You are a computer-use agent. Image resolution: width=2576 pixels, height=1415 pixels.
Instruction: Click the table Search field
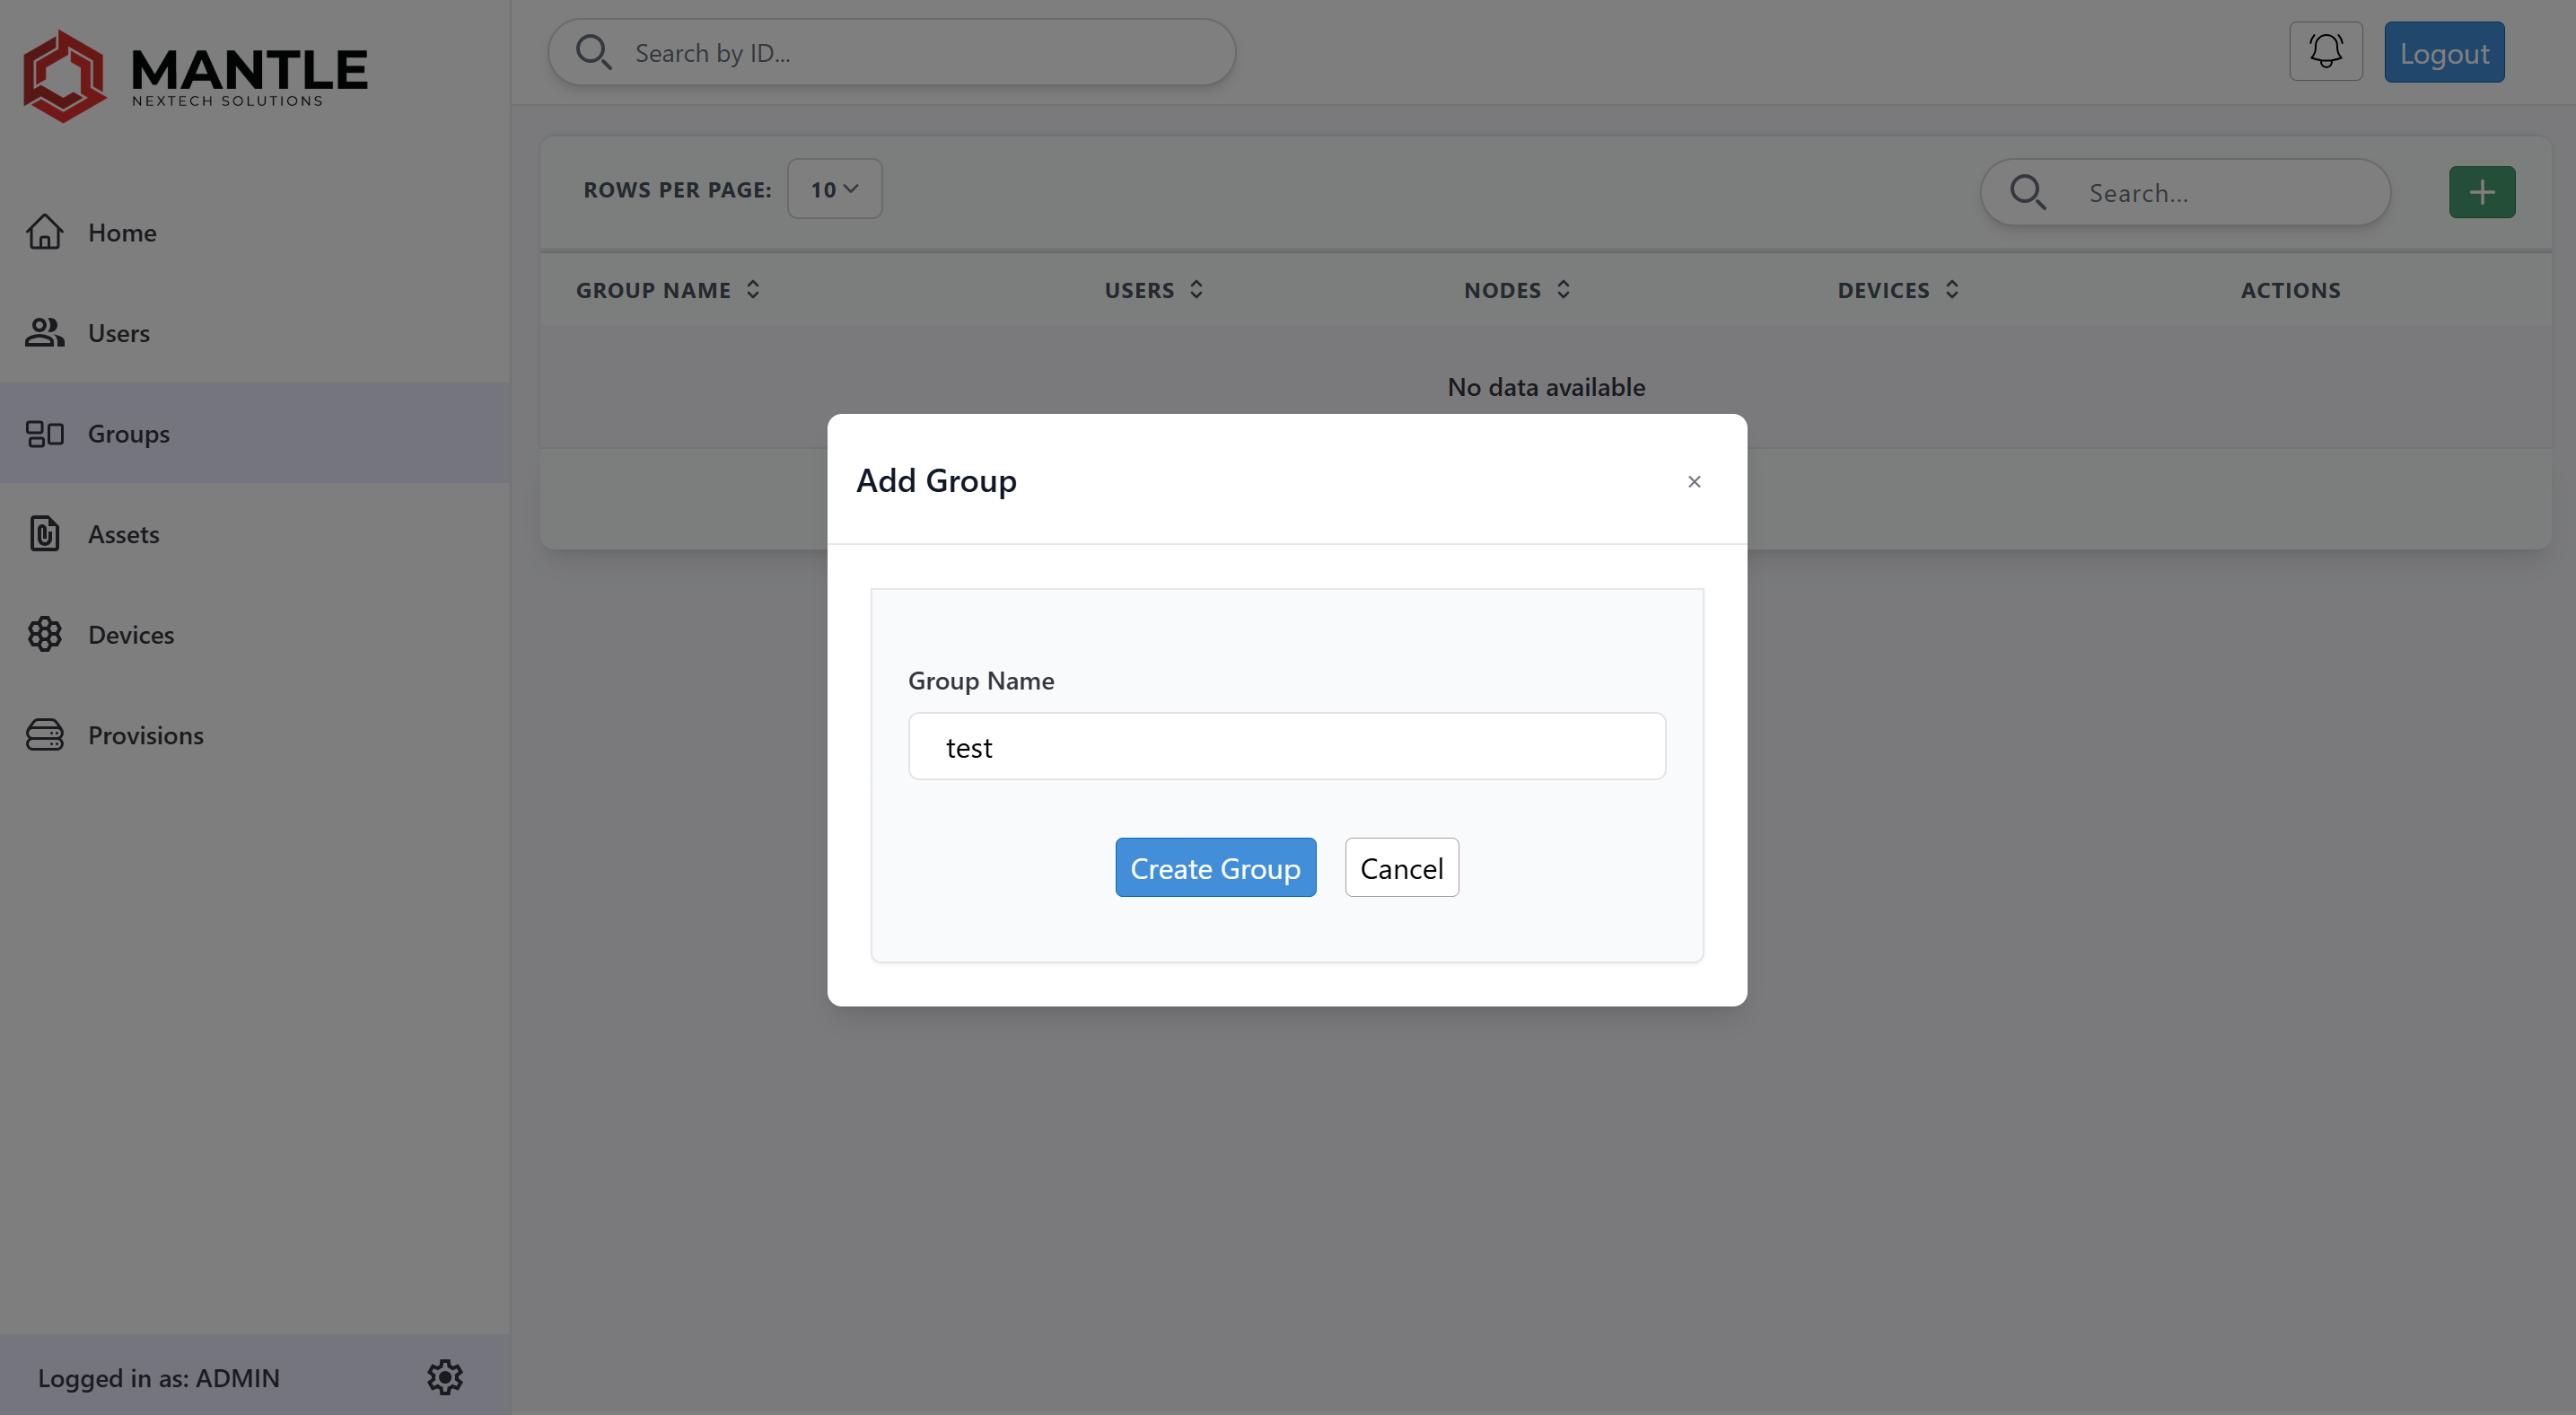coord(2185,192)
